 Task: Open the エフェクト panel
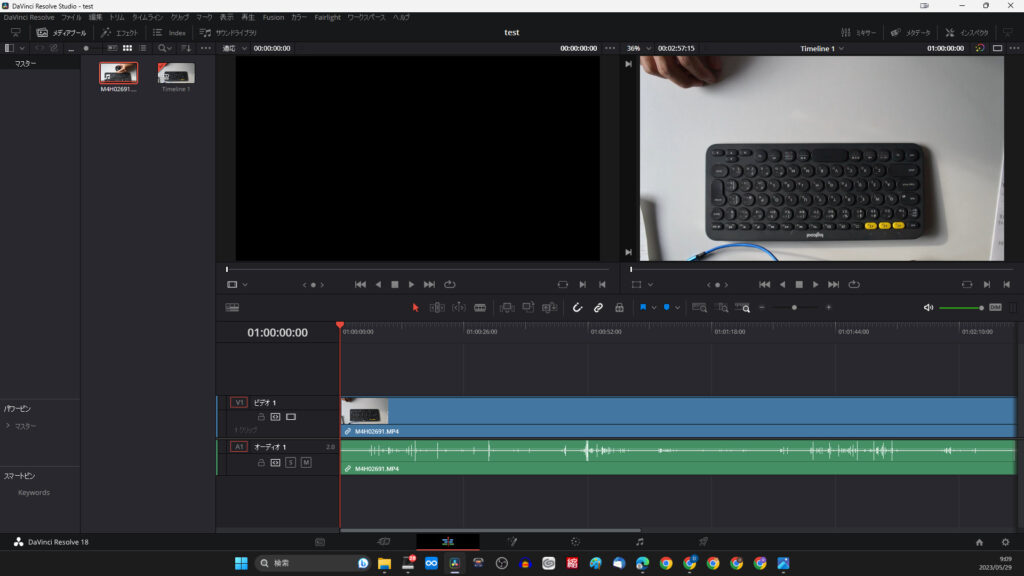coord(120,33)
